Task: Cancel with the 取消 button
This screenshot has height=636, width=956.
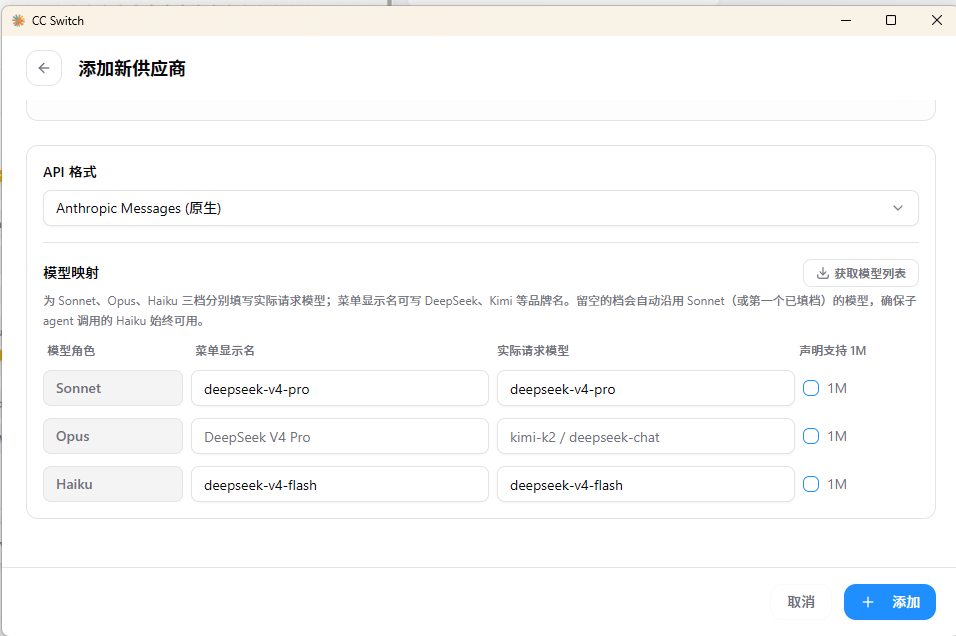Action: [x=801, y=602]
